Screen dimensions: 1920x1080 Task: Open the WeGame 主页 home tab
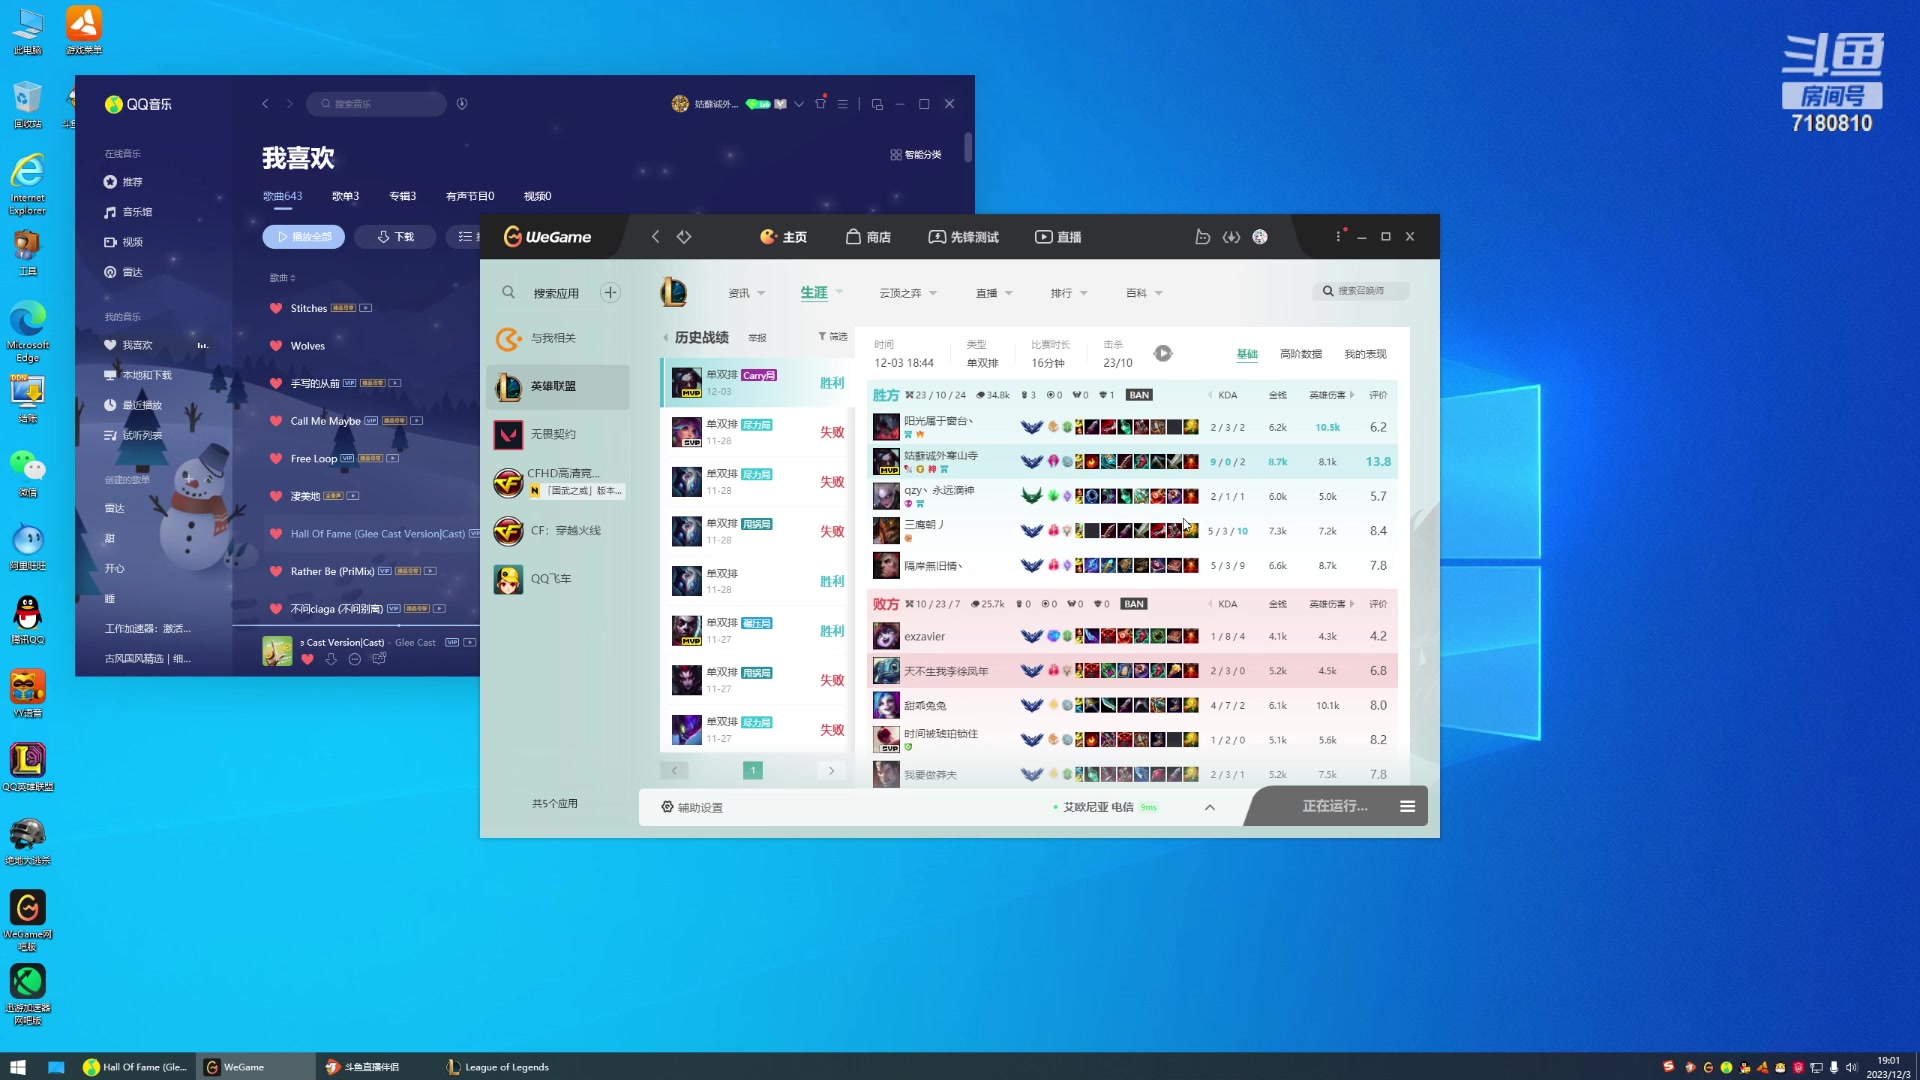coord(783,237)
